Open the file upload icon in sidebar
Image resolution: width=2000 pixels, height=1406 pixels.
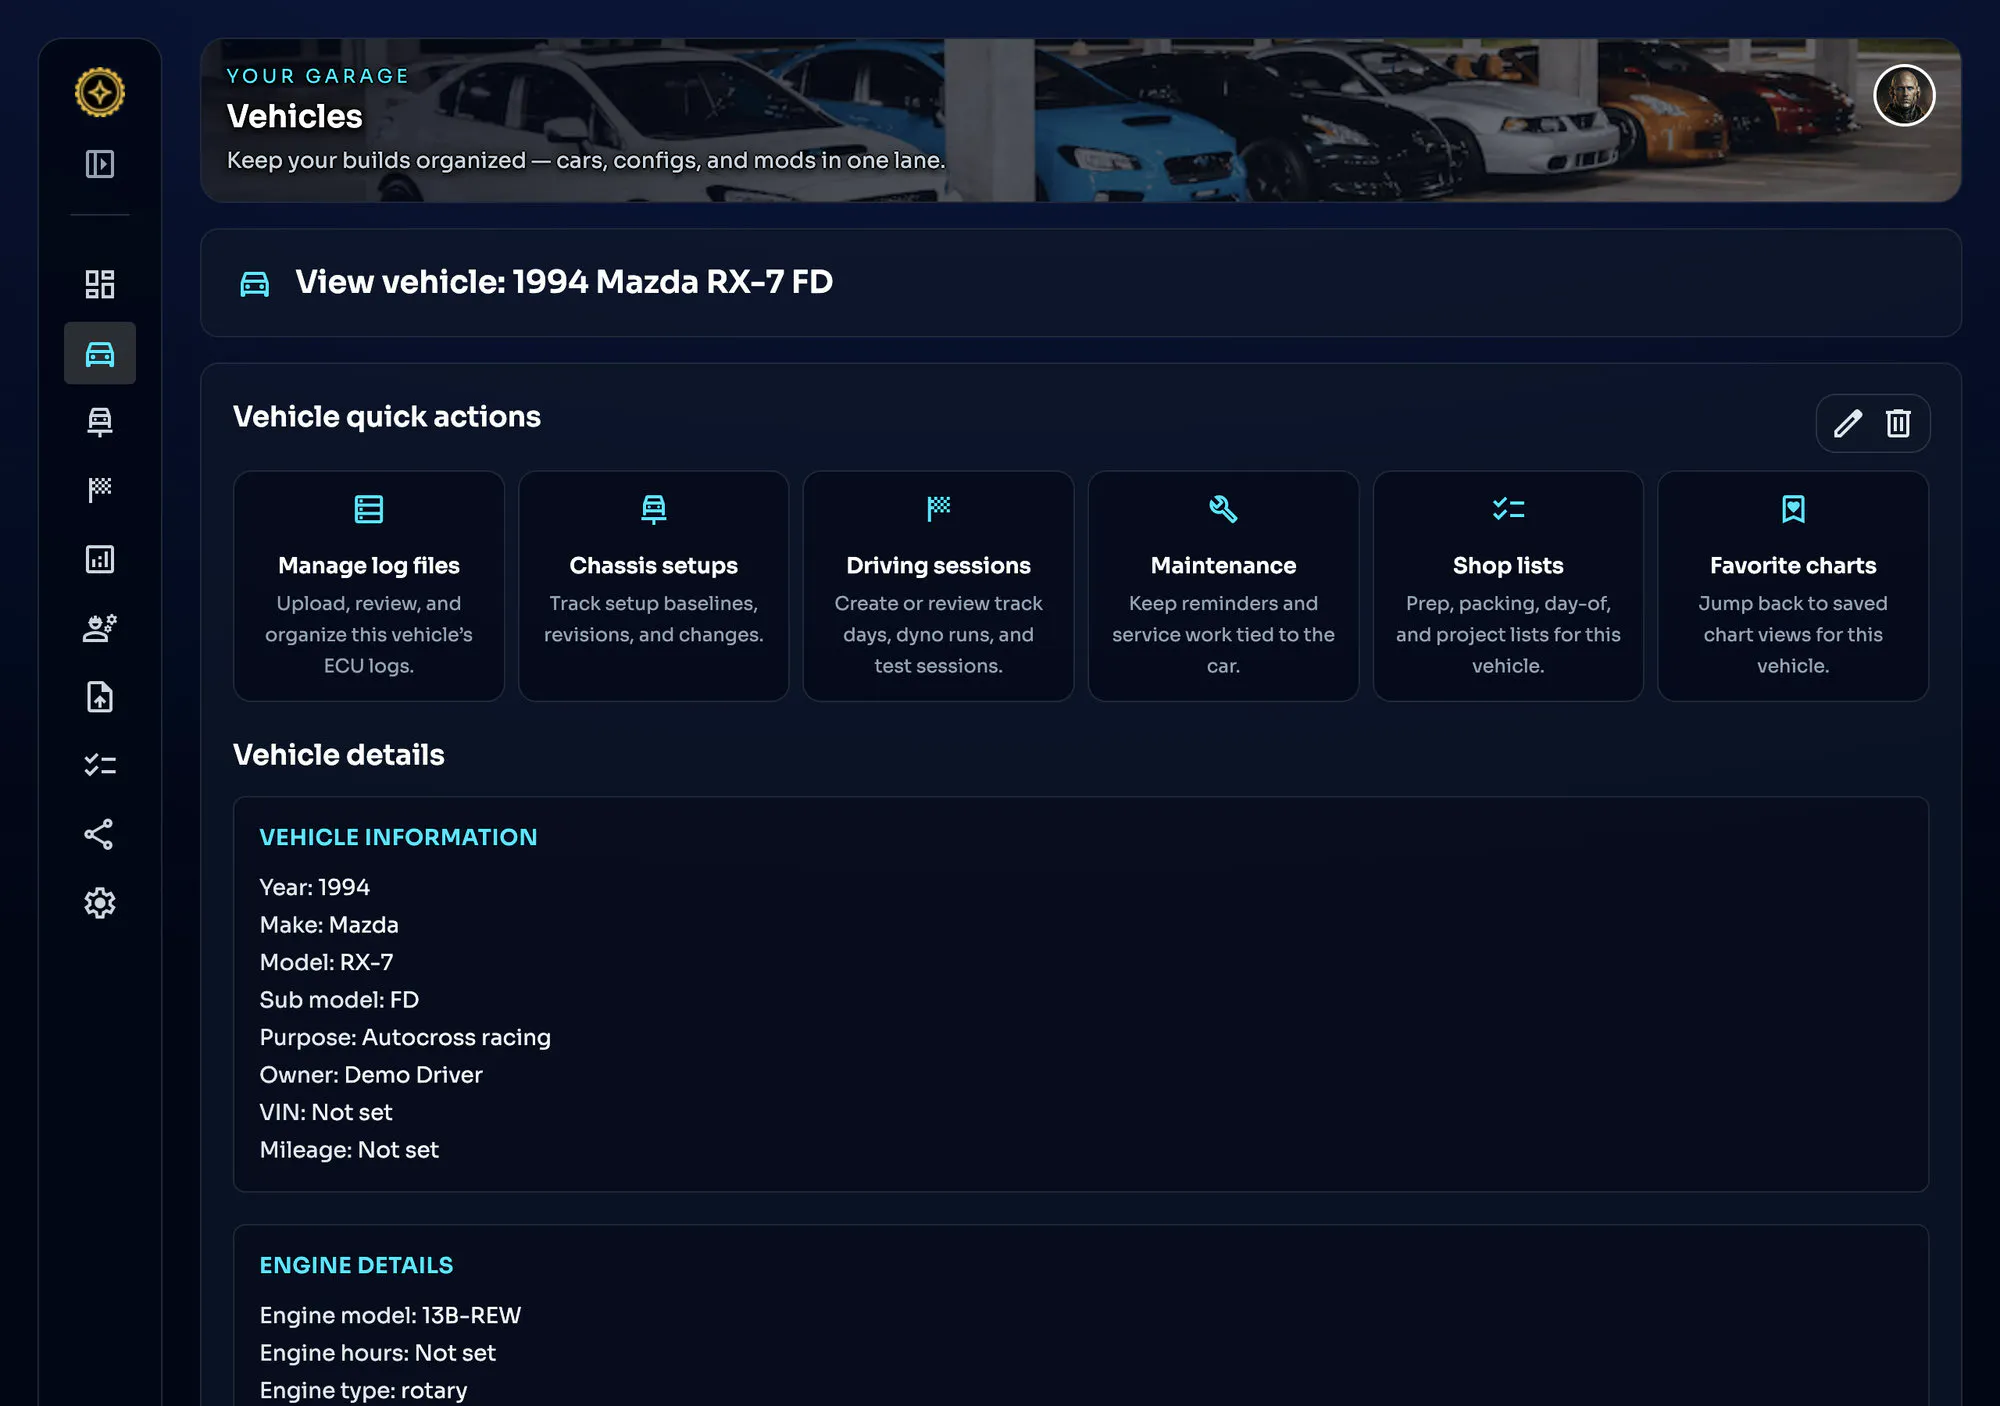pos(100,697)
